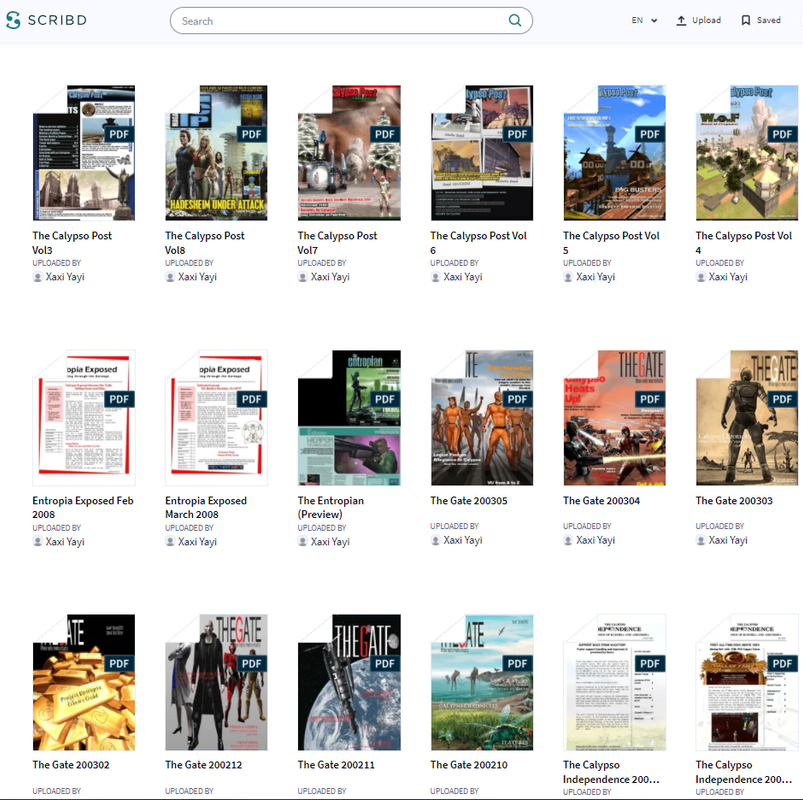Open Entropia Exposed Feb 2008 cover thumbnail
Image resolution: width=803 pixels, height=800 pixels.
(84, 417)
